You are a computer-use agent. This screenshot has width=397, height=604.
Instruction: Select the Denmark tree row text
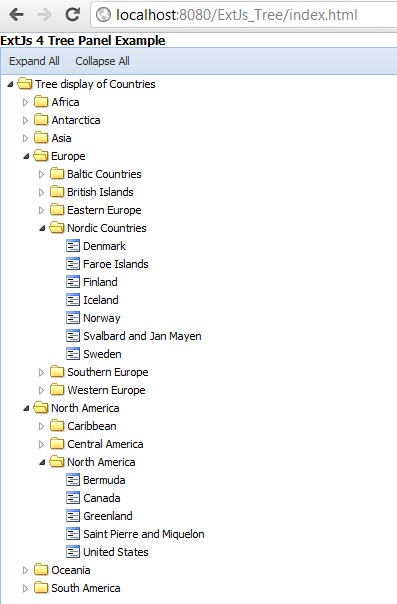point(104,246)
